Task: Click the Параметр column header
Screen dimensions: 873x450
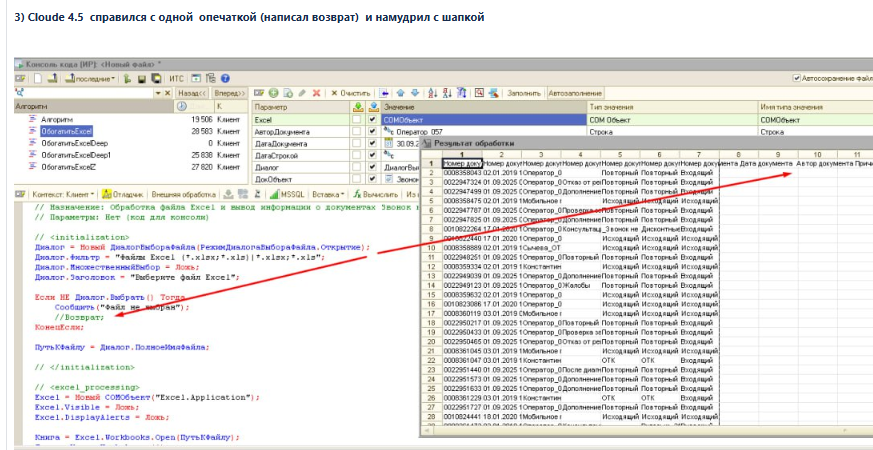Action: pyautogui.click(x=301, y=107)
